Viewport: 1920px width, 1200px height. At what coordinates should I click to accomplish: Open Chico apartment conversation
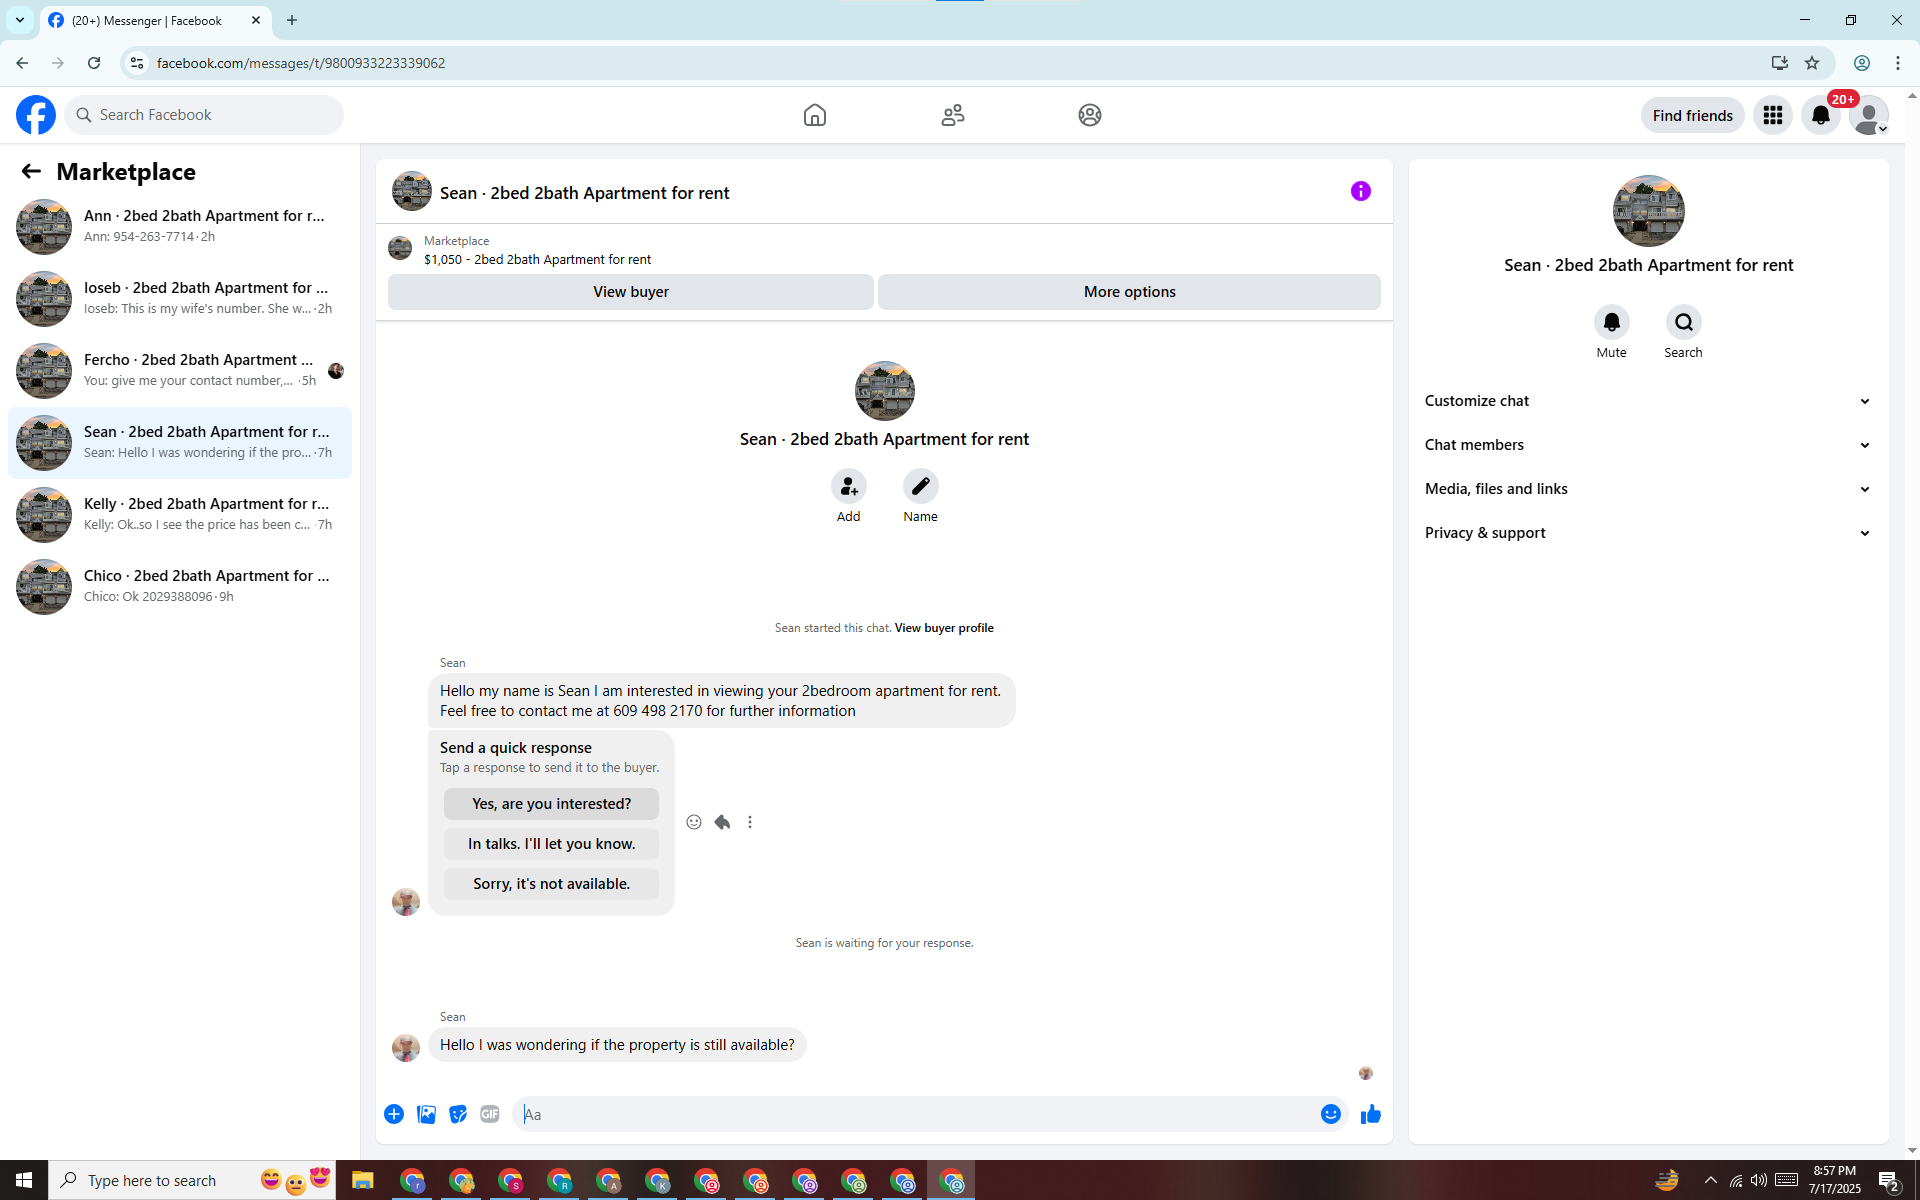pos(180,587)
